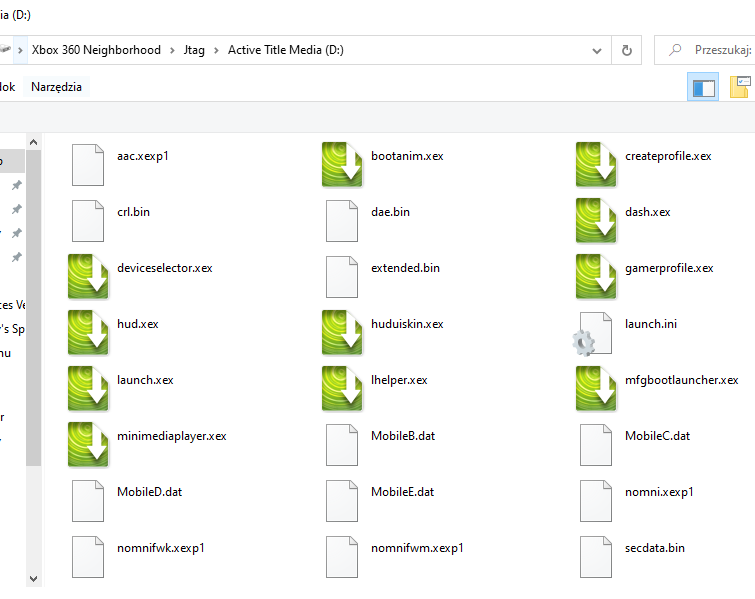Screen dimensions: 755x599
Task: Select the gamerprofile.xex Xbox icon
Action: point(596,276)
